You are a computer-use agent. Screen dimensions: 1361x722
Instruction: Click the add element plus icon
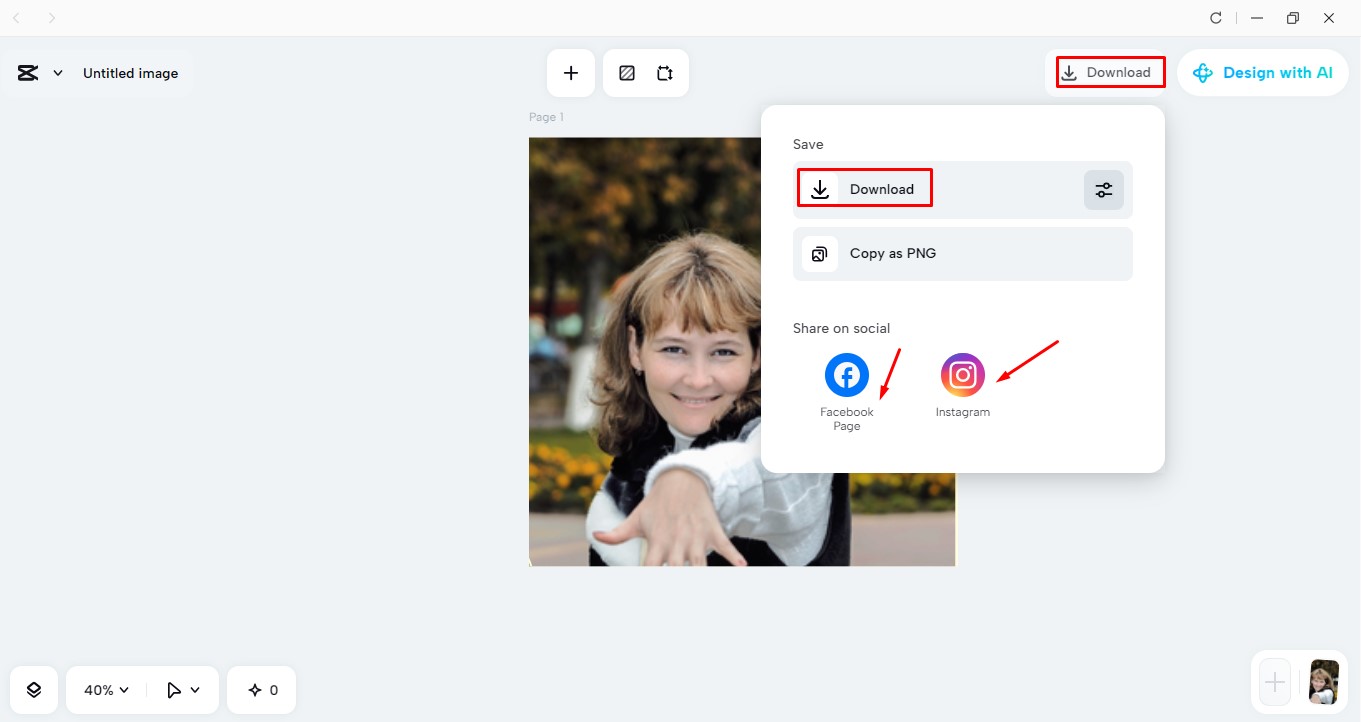point(570,72)
